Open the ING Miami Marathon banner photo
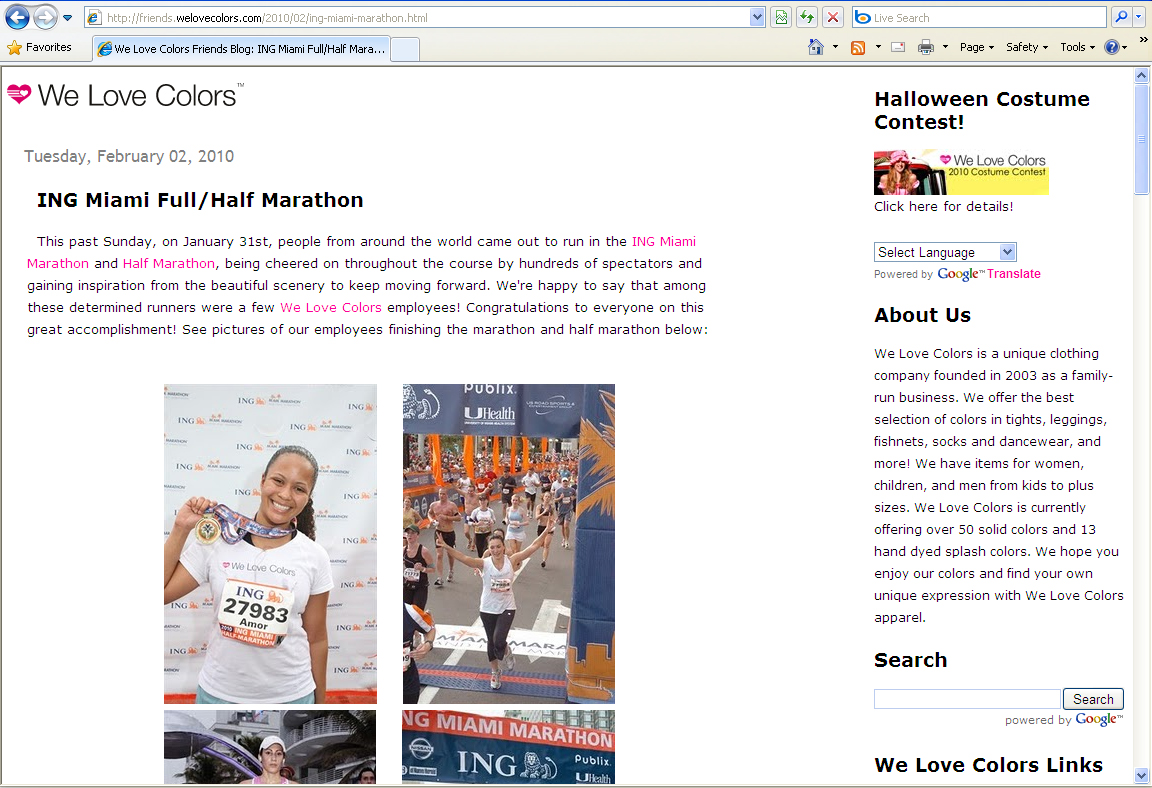1152x788 pixels. coord(508,746)
